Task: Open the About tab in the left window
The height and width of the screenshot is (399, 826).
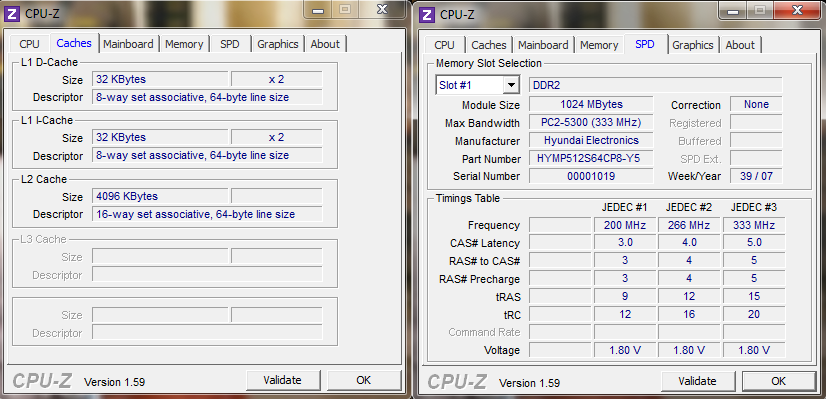Action: tap(325, 44)
